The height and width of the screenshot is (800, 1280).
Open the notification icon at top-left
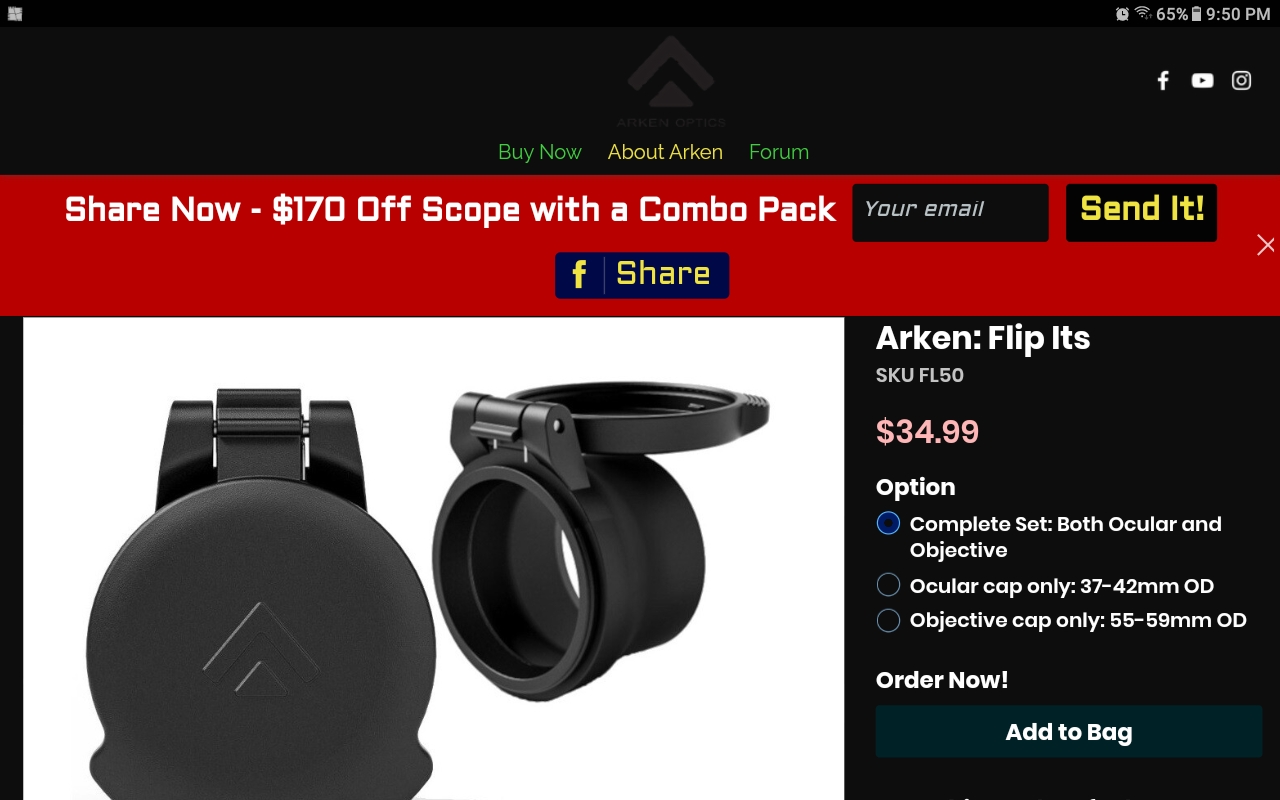click(15, 14)
